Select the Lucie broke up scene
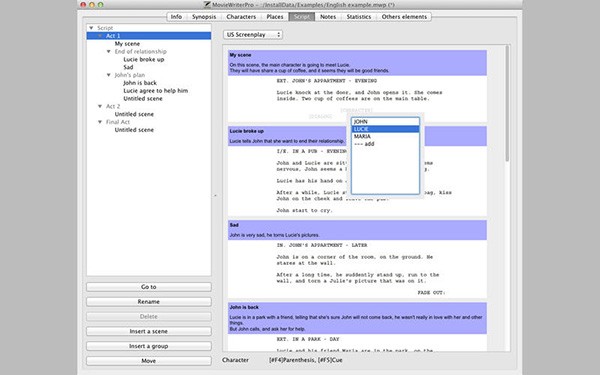Viewport: 600px width, 375px height. pos(143,59)
